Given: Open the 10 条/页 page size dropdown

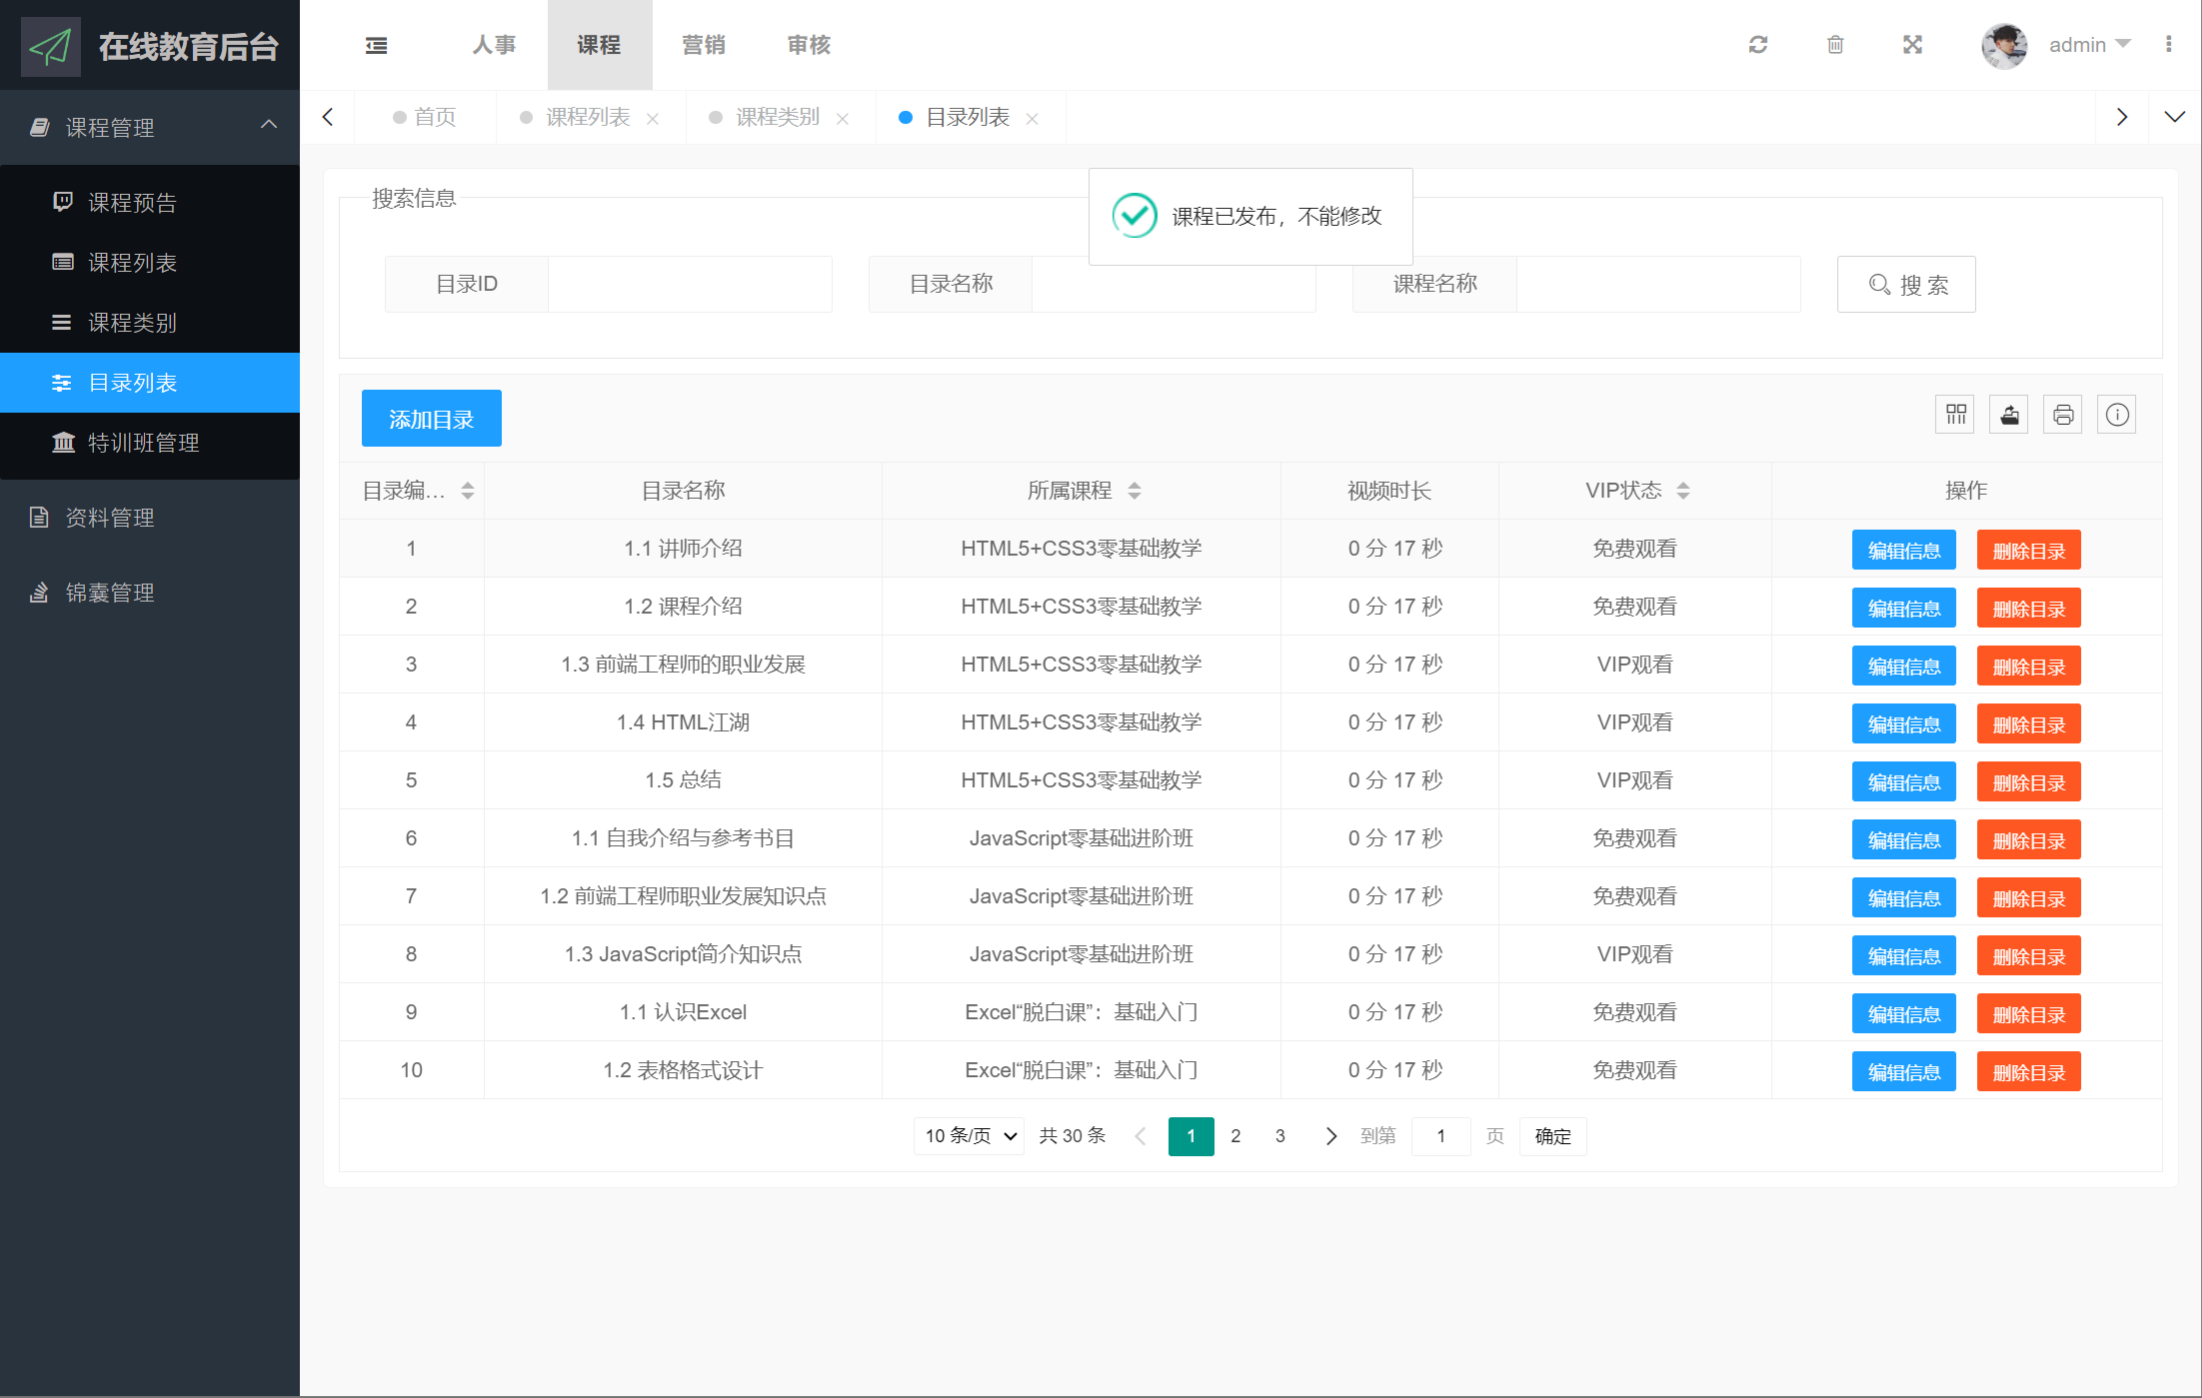Looking at the screenshot, I should pyautogui.click(x=968, y=1136).
